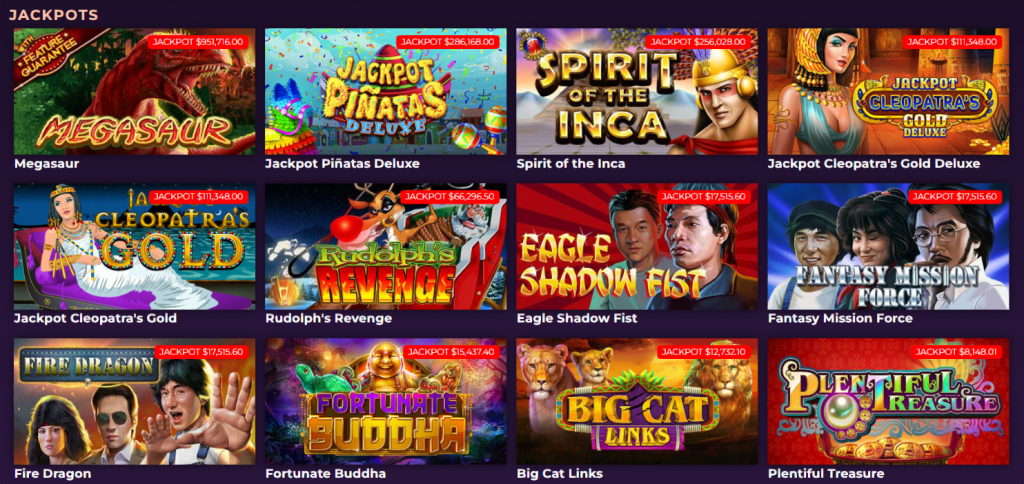Open the Megasaur game thumbnail

(135, 91)
